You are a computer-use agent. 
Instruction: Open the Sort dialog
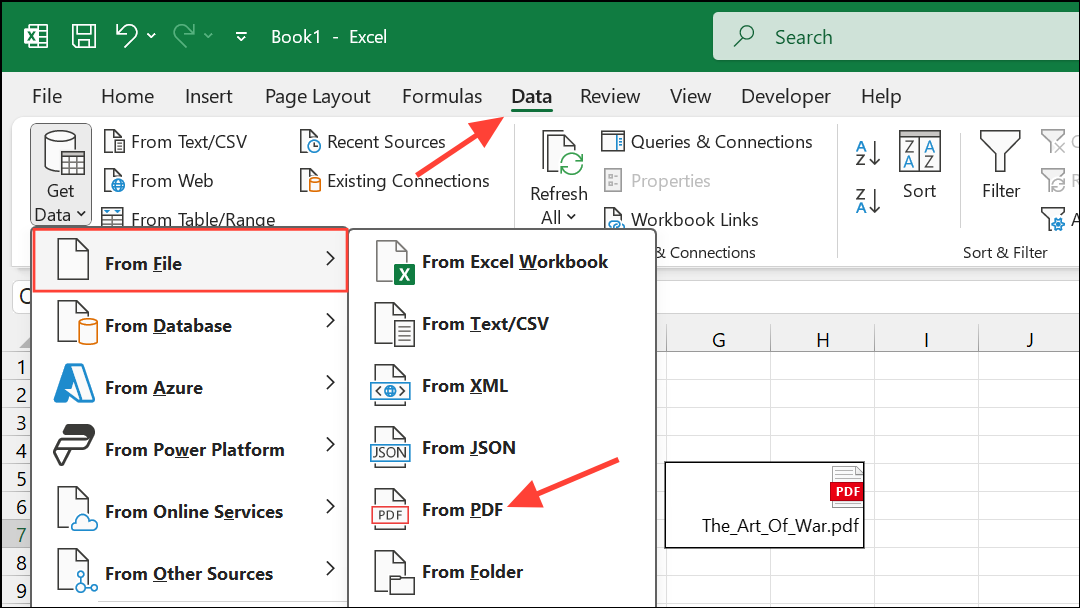[920, 165]
